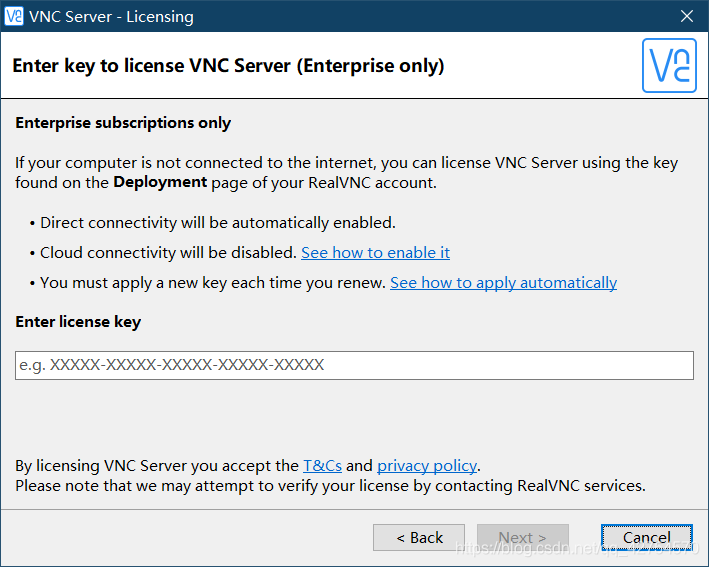Open 'See how to apply automatically' link
Viewport: 709px width, 567px height.
coord(503,283)
